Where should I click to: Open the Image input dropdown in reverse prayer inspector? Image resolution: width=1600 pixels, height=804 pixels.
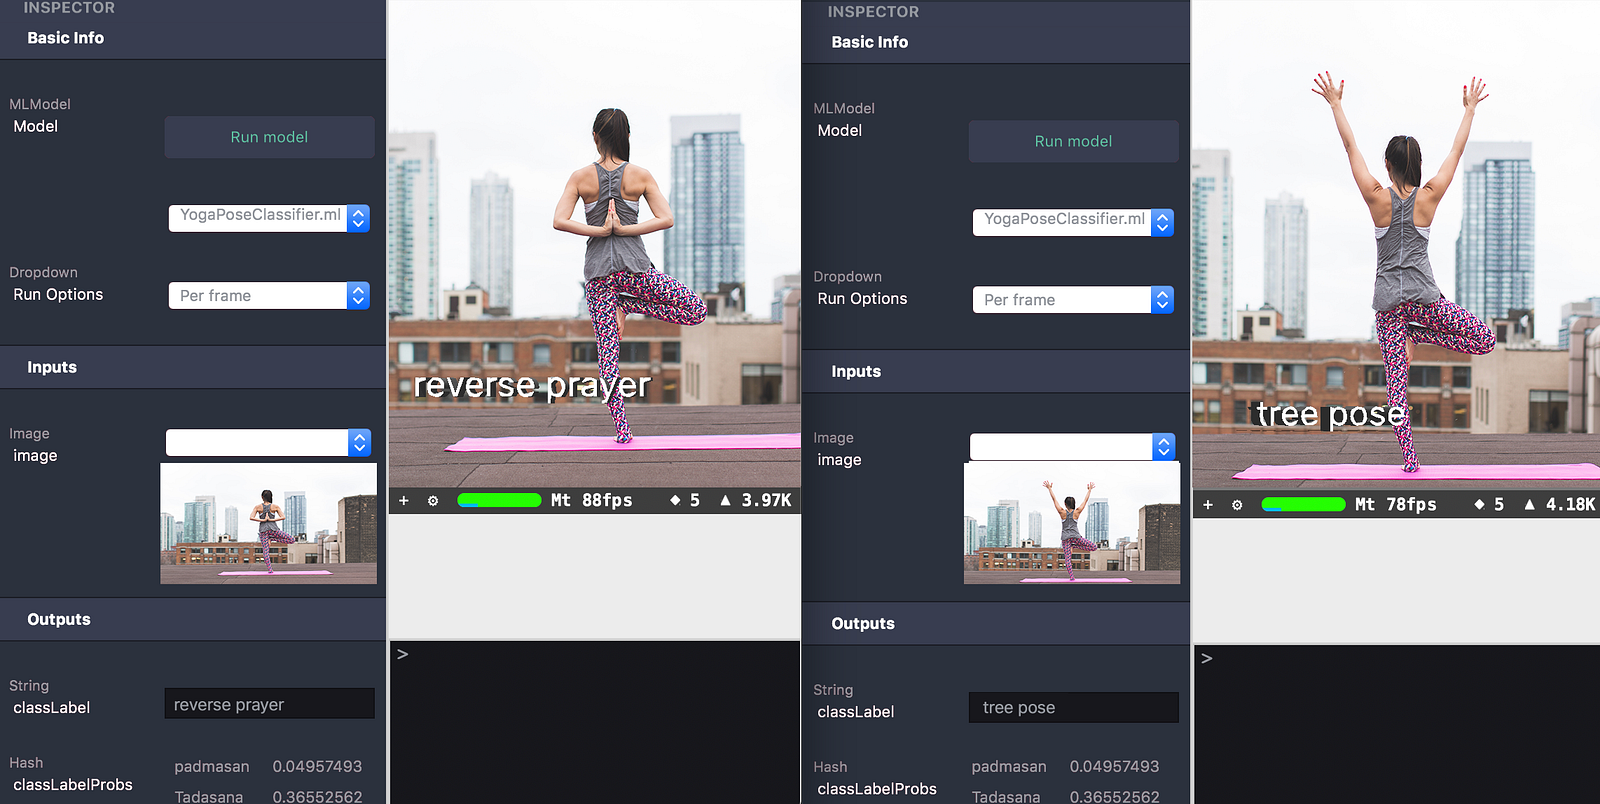coord(268,442)
